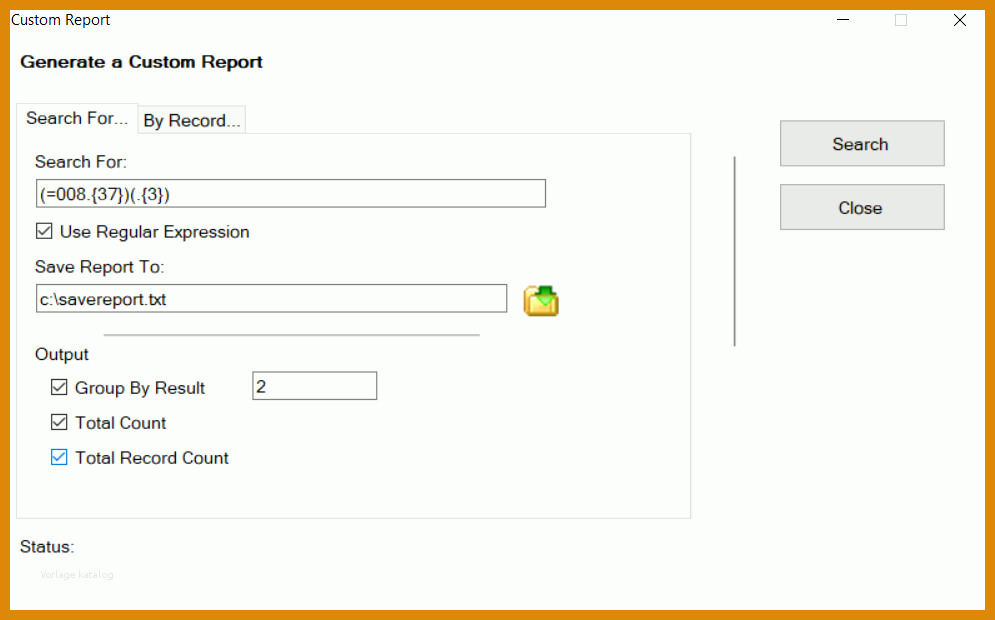Uncheck the Group By Result option
The width and height of the screenshot is (995, 620).
(x=59, y=387)
